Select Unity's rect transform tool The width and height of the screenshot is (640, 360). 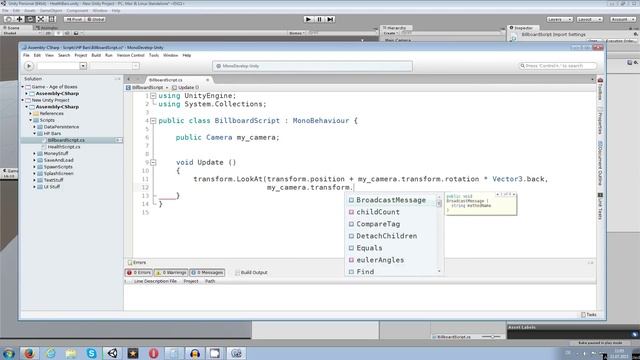52,19
